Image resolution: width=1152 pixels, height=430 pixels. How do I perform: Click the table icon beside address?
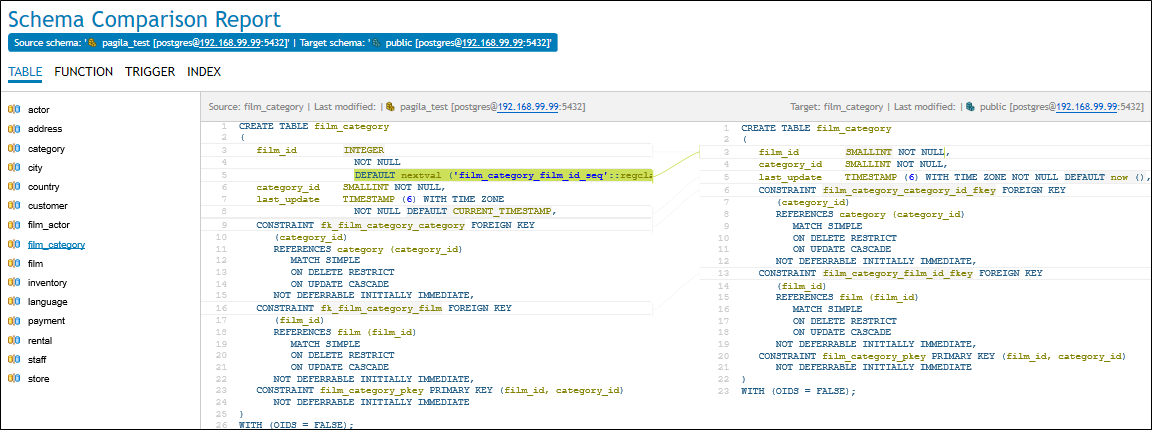tap(13, 129)
